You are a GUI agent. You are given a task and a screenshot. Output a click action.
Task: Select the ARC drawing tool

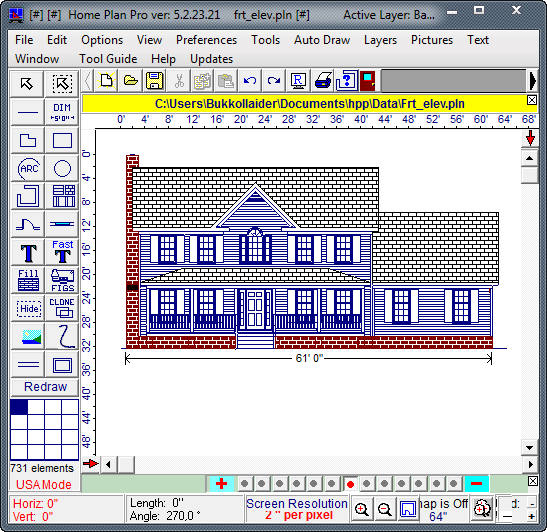pyautogui.click(x=28, y=168)
